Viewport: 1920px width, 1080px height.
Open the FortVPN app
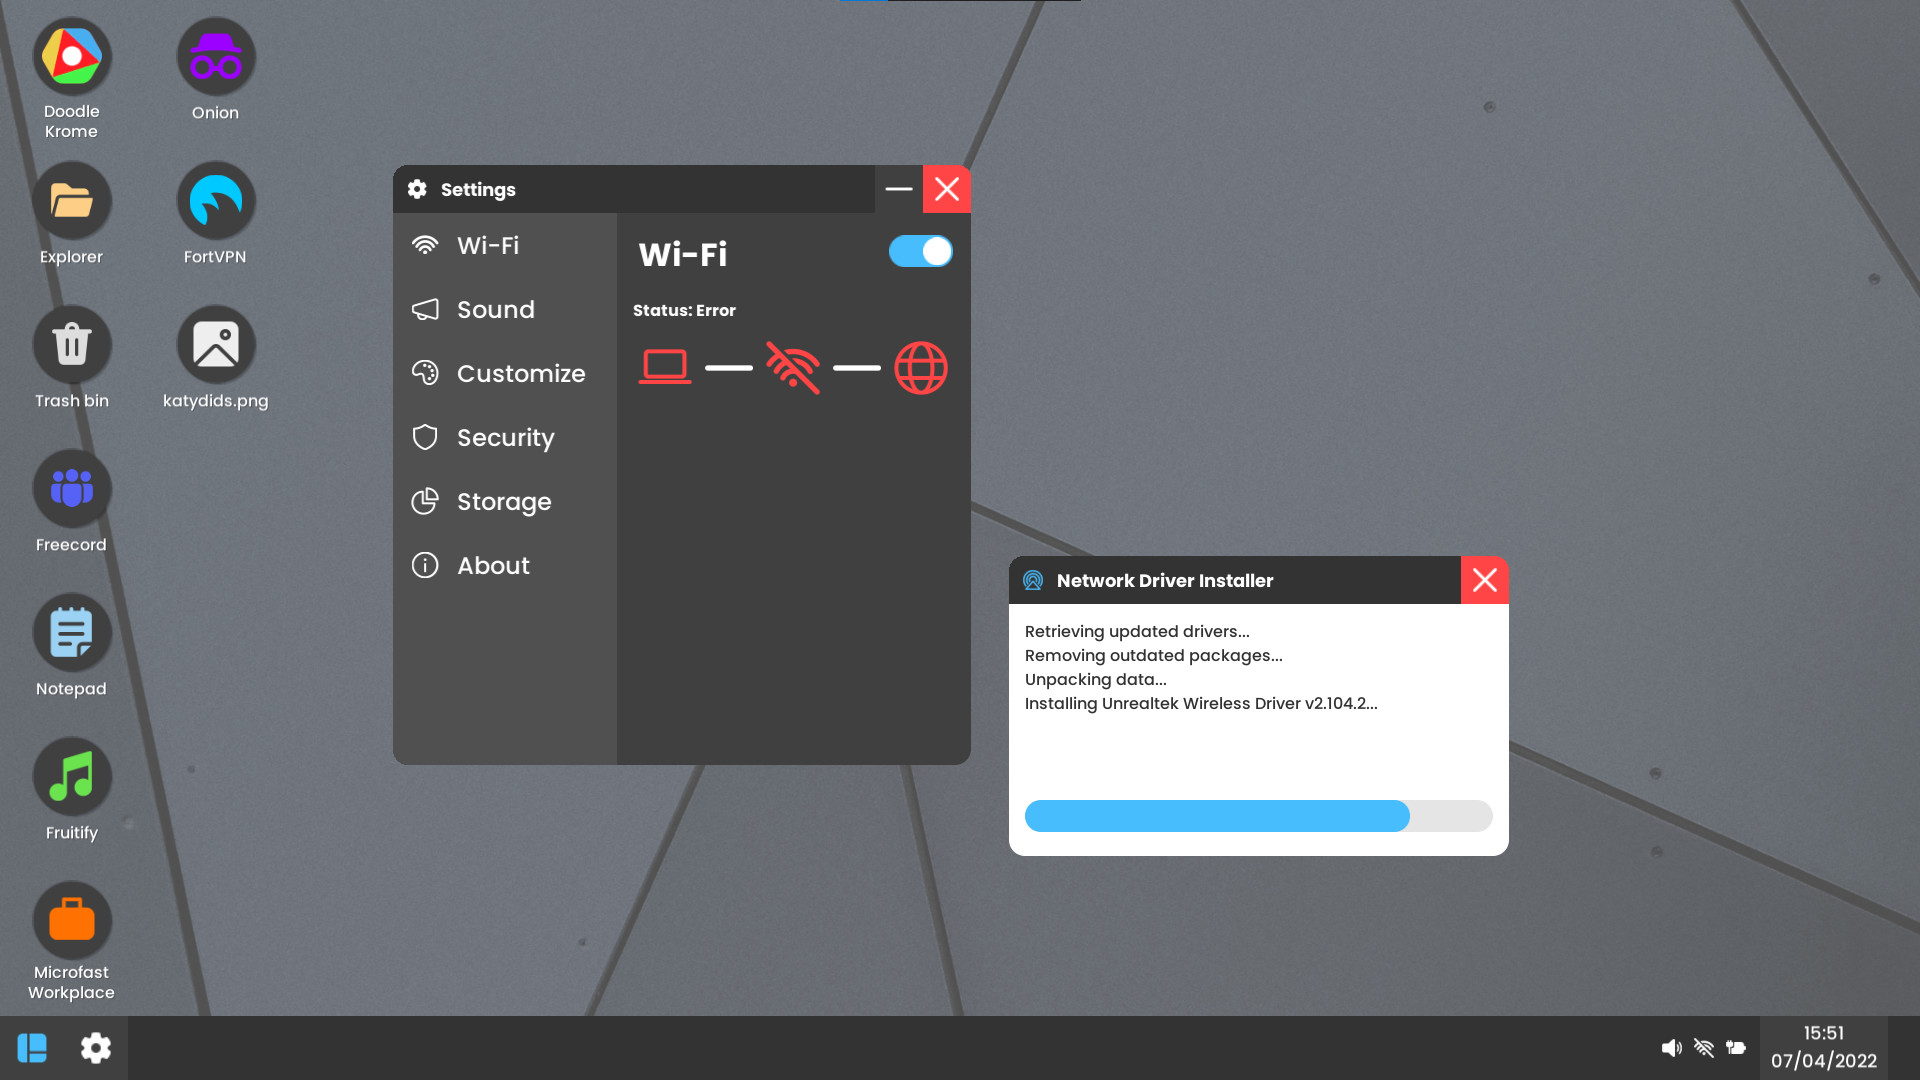pos(215,199)
